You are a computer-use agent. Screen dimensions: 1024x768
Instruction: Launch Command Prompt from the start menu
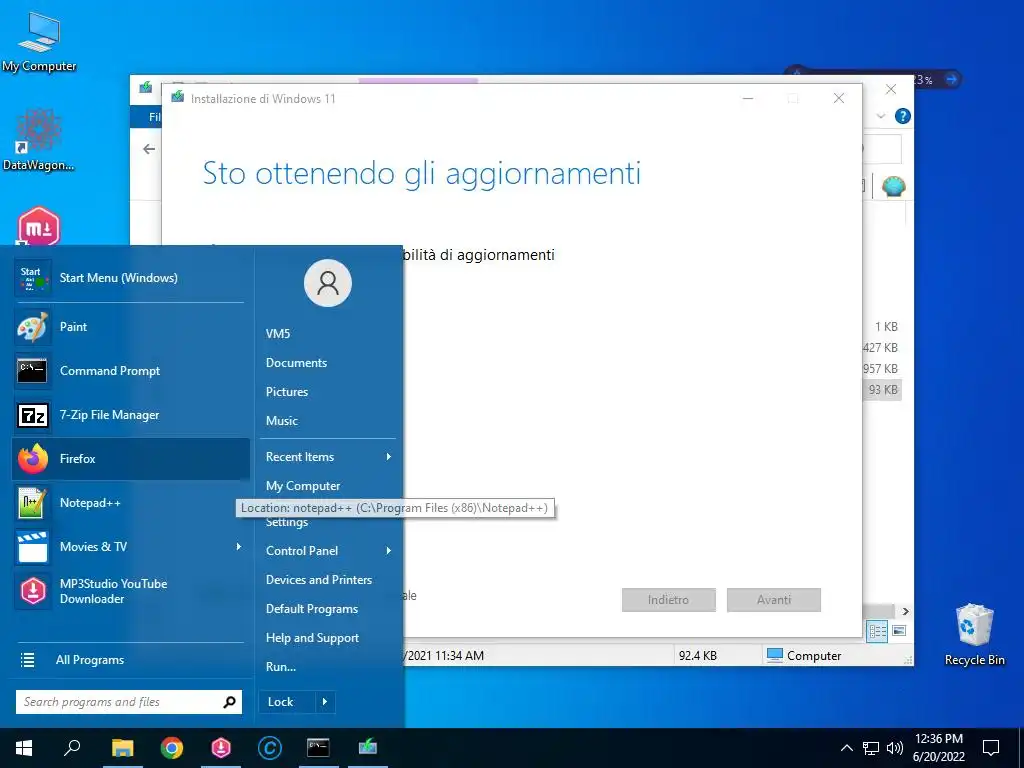tap(131, 370)
